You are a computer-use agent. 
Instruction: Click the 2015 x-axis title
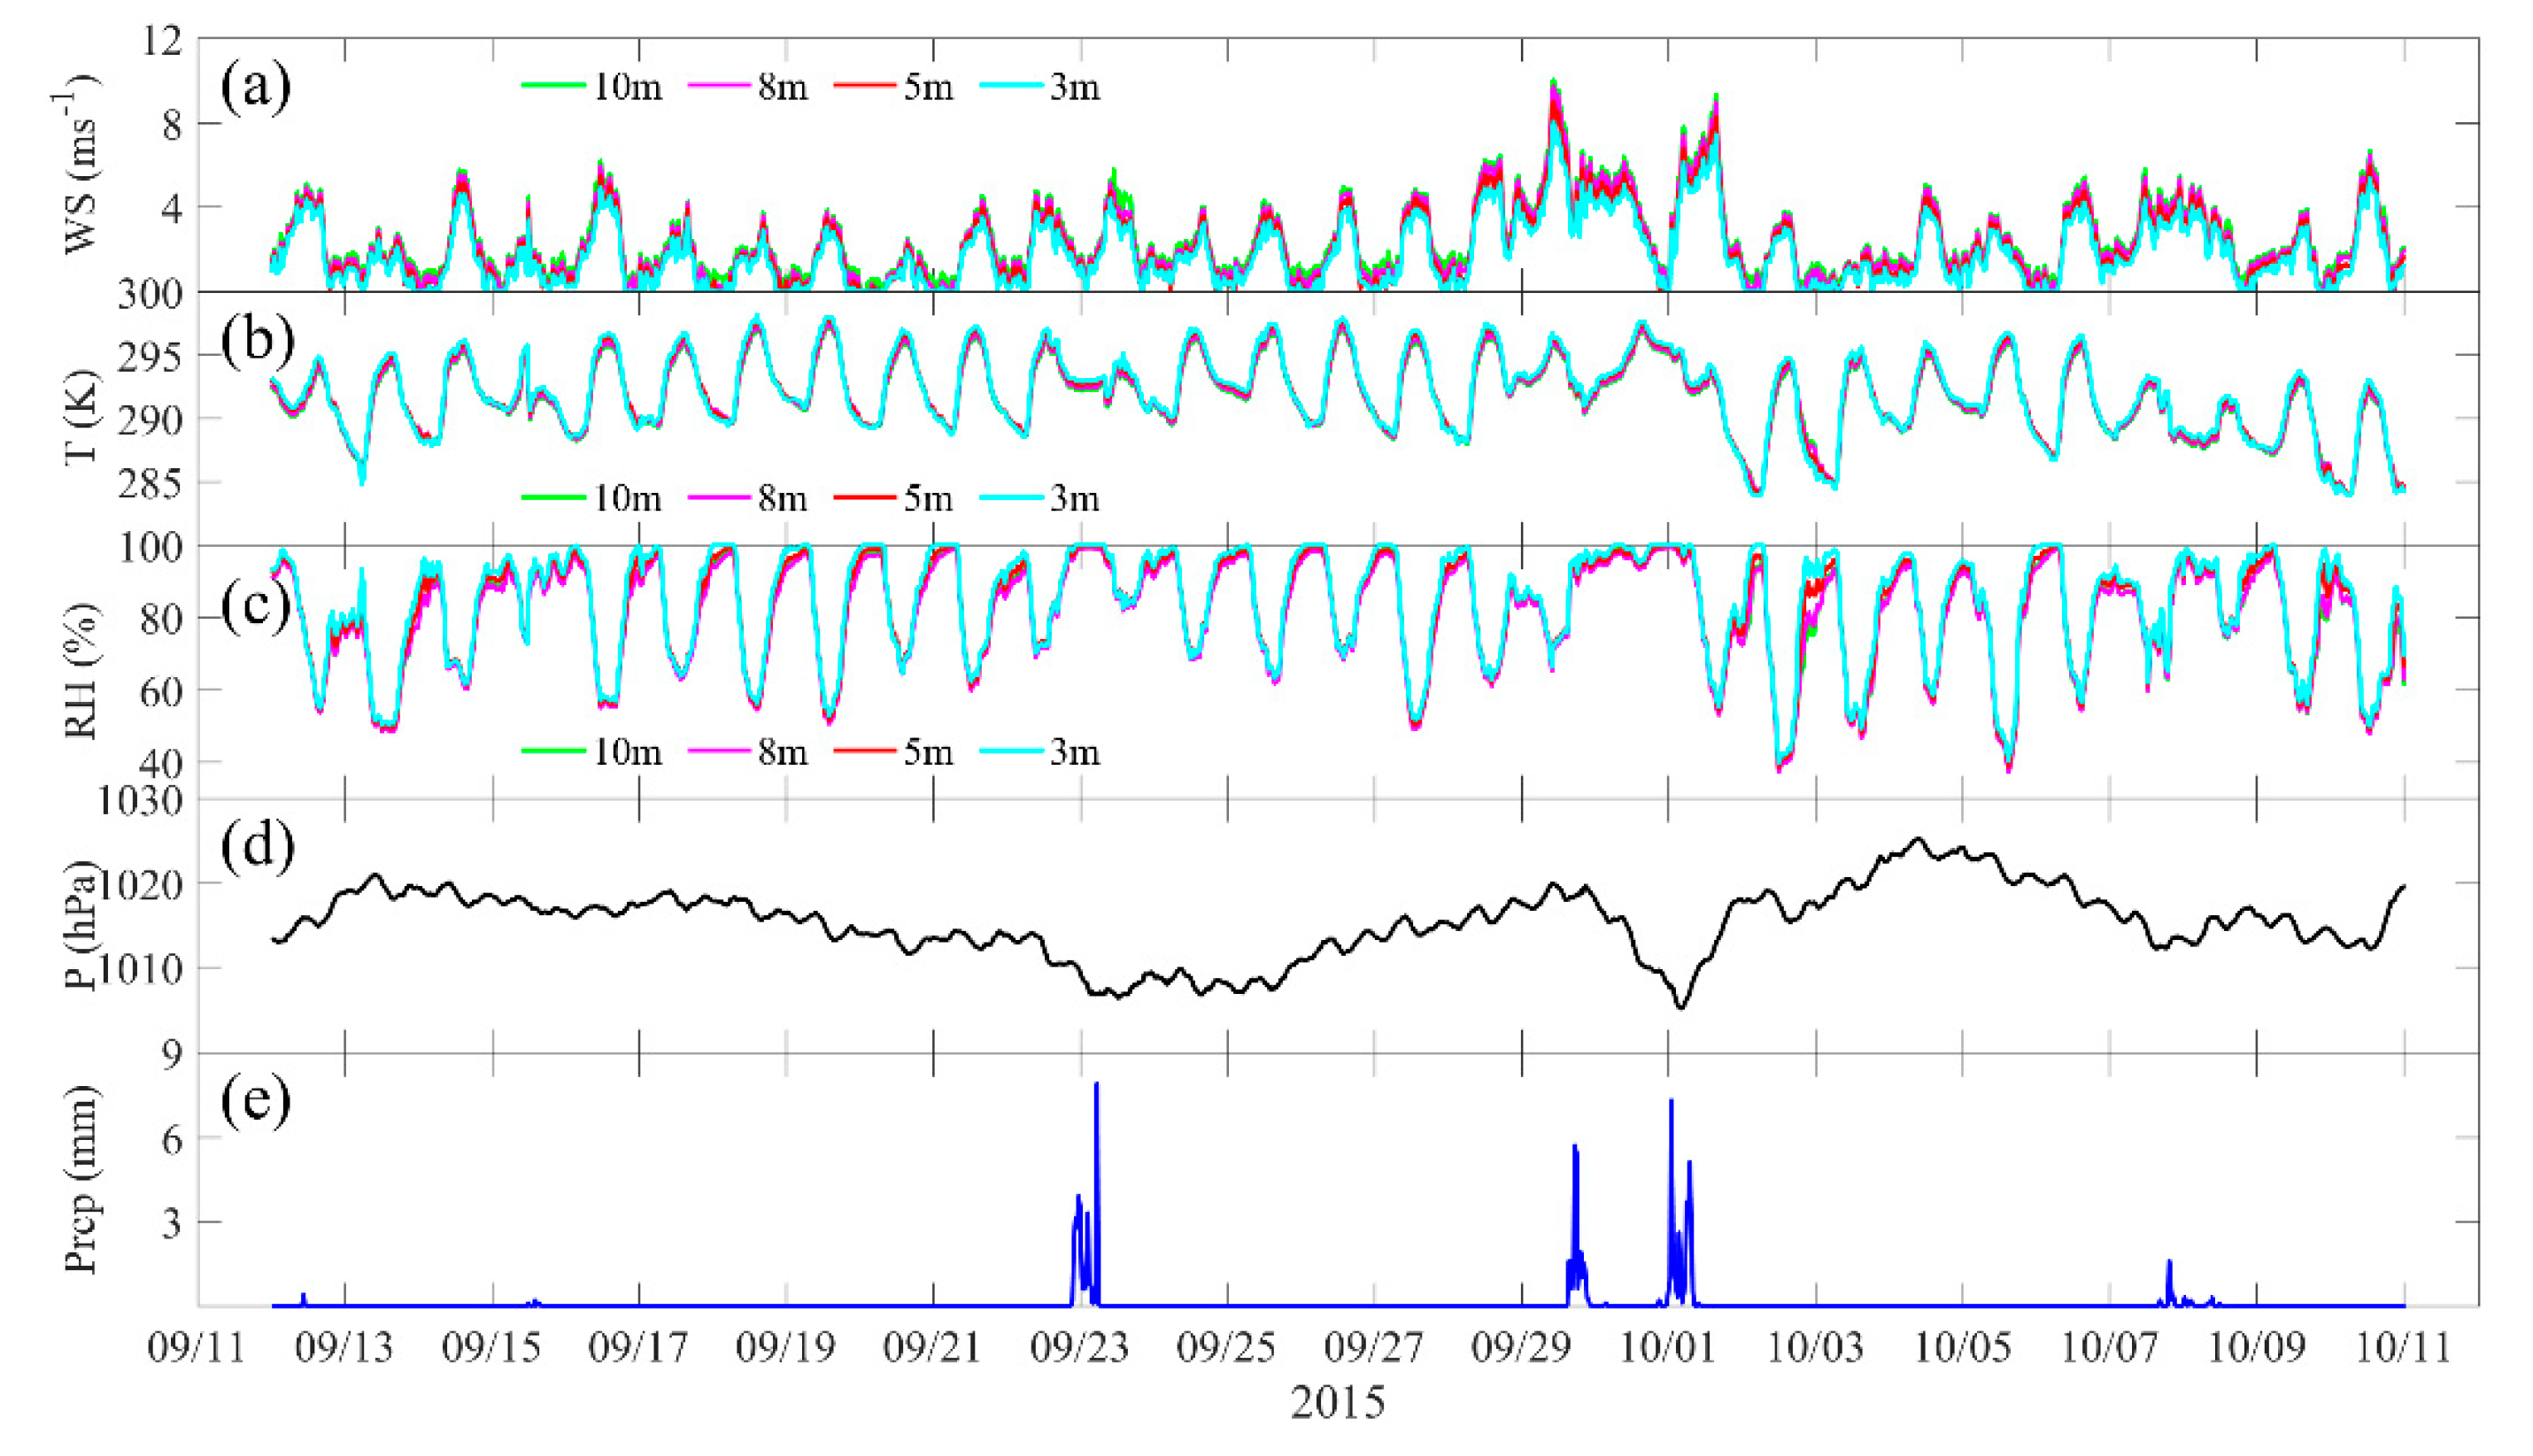click(x=1338, y=1402)
